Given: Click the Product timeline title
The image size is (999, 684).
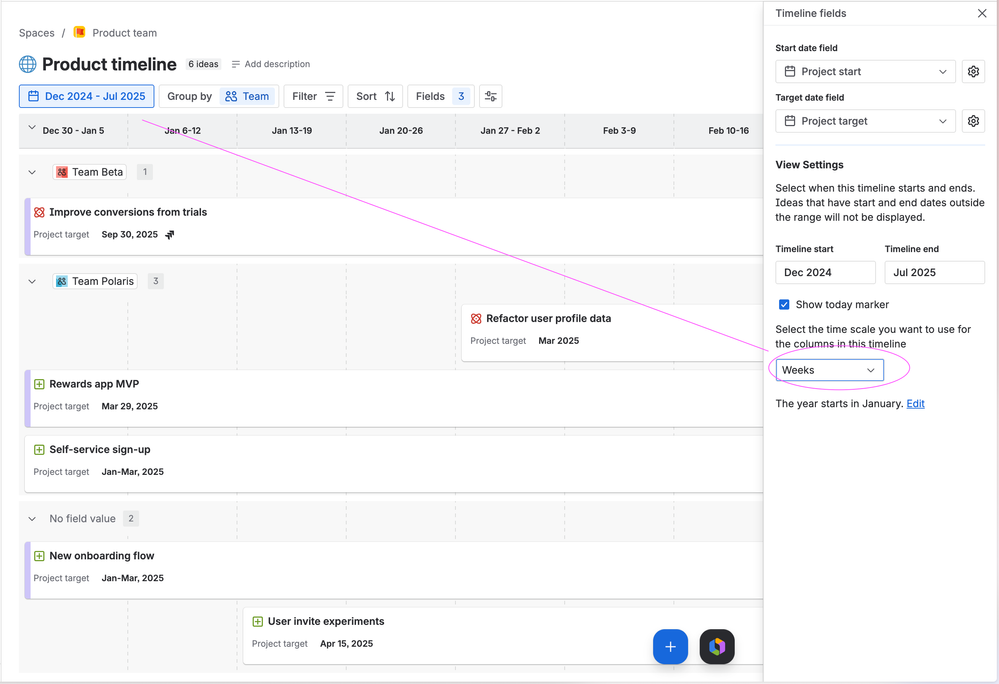Looking at the screenshot, I should (109, 64).
